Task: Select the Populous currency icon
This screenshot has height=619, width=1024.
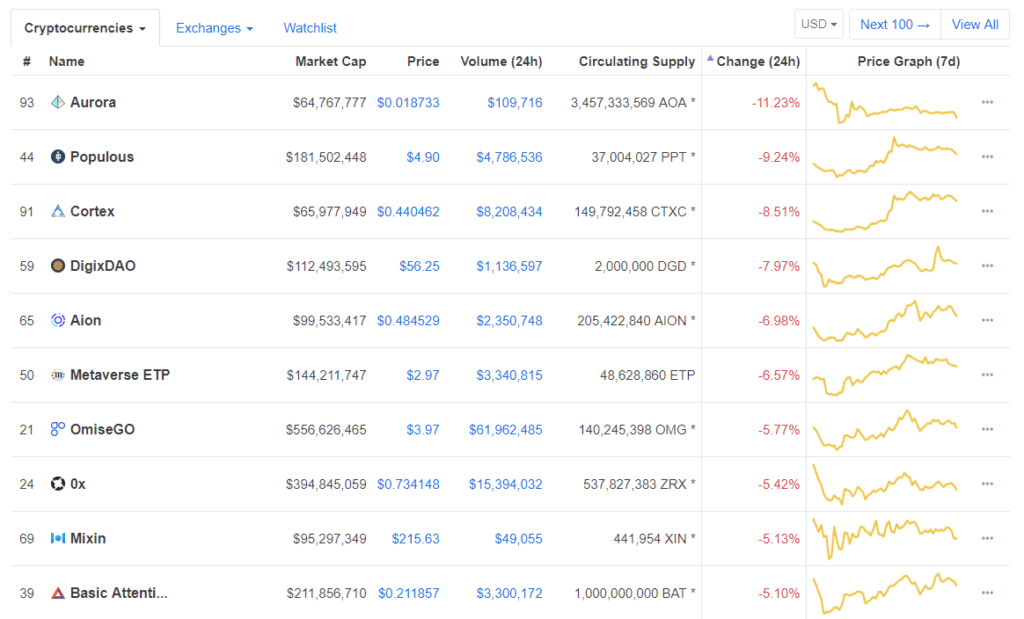Action: [58, 157]
